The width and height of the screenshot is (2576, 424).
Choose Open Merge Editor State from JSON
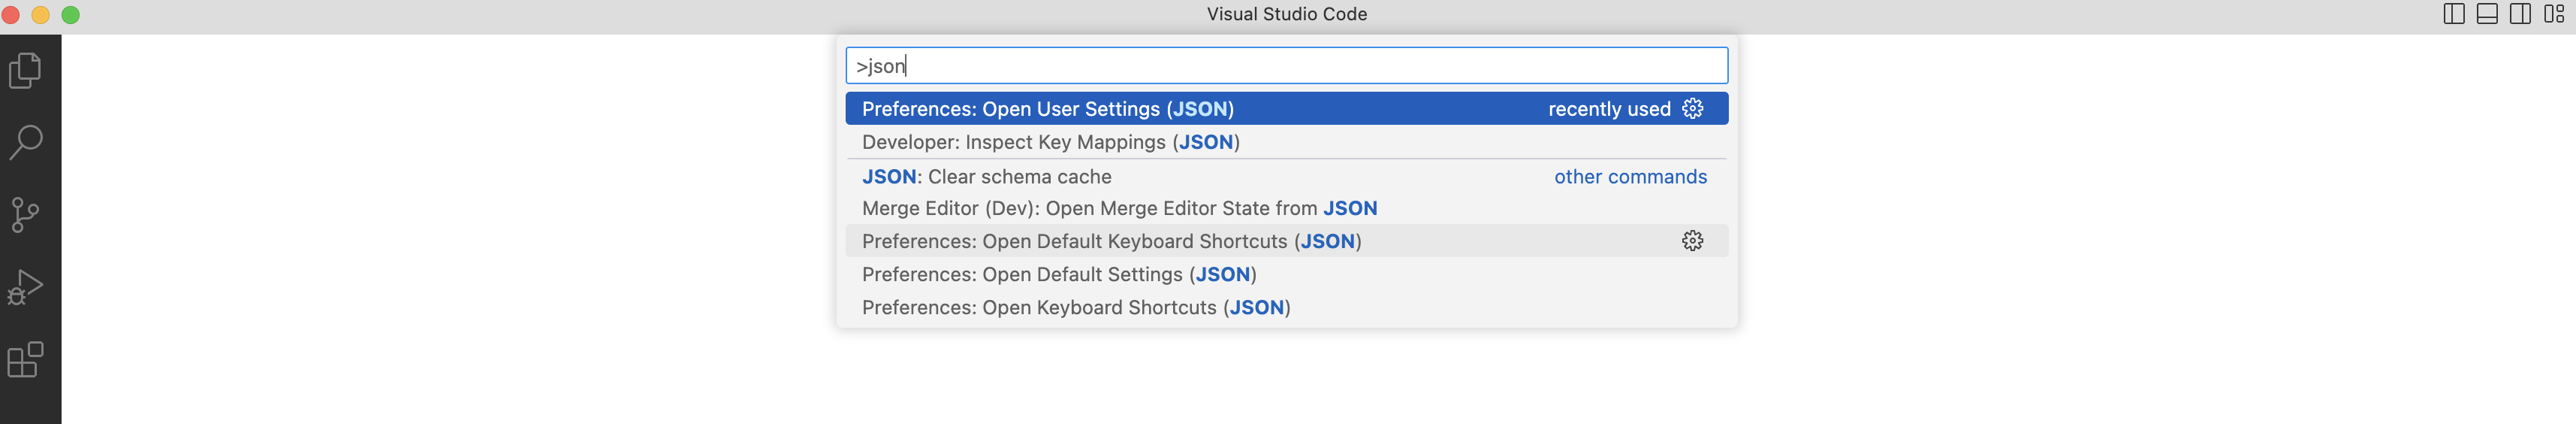coord(1286,208)
